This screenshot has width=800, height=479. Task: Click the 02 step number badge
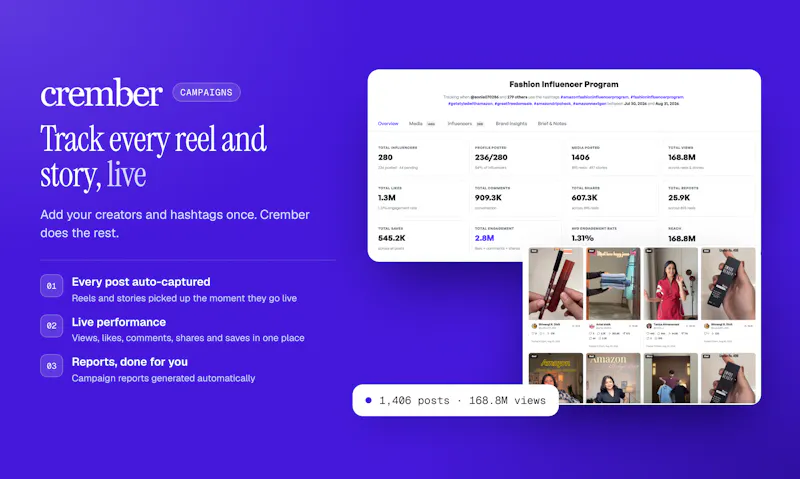52,325
